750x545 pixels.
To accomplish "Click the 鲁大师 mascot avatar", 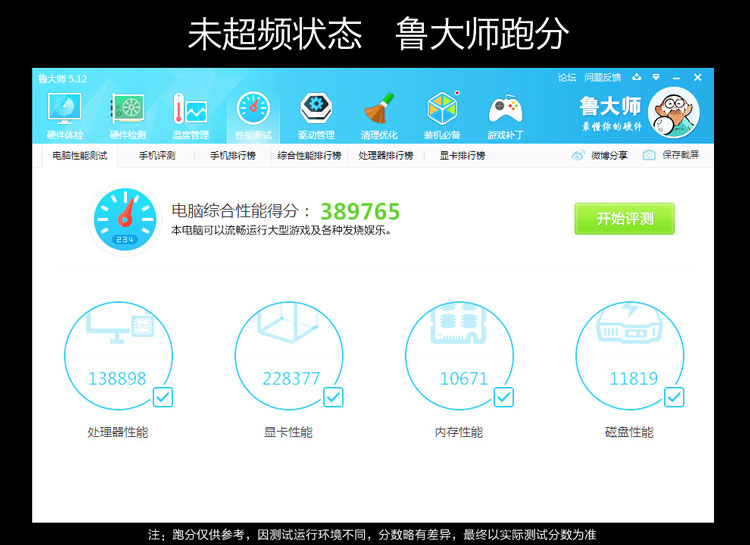I will coord(674,113).
